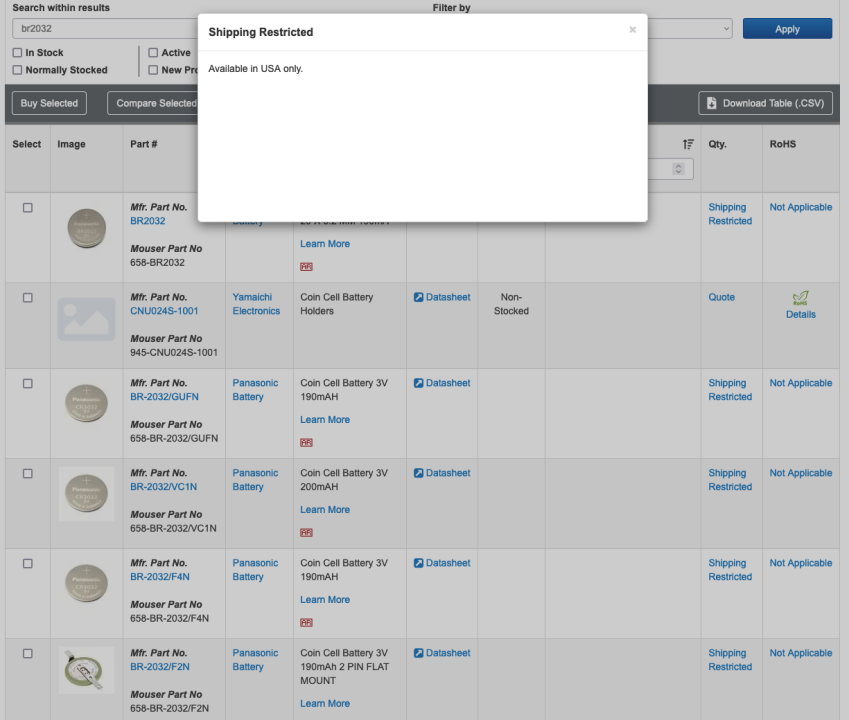Click red AR icon in BR-2032/GUFN row

(x=306, y=443)
